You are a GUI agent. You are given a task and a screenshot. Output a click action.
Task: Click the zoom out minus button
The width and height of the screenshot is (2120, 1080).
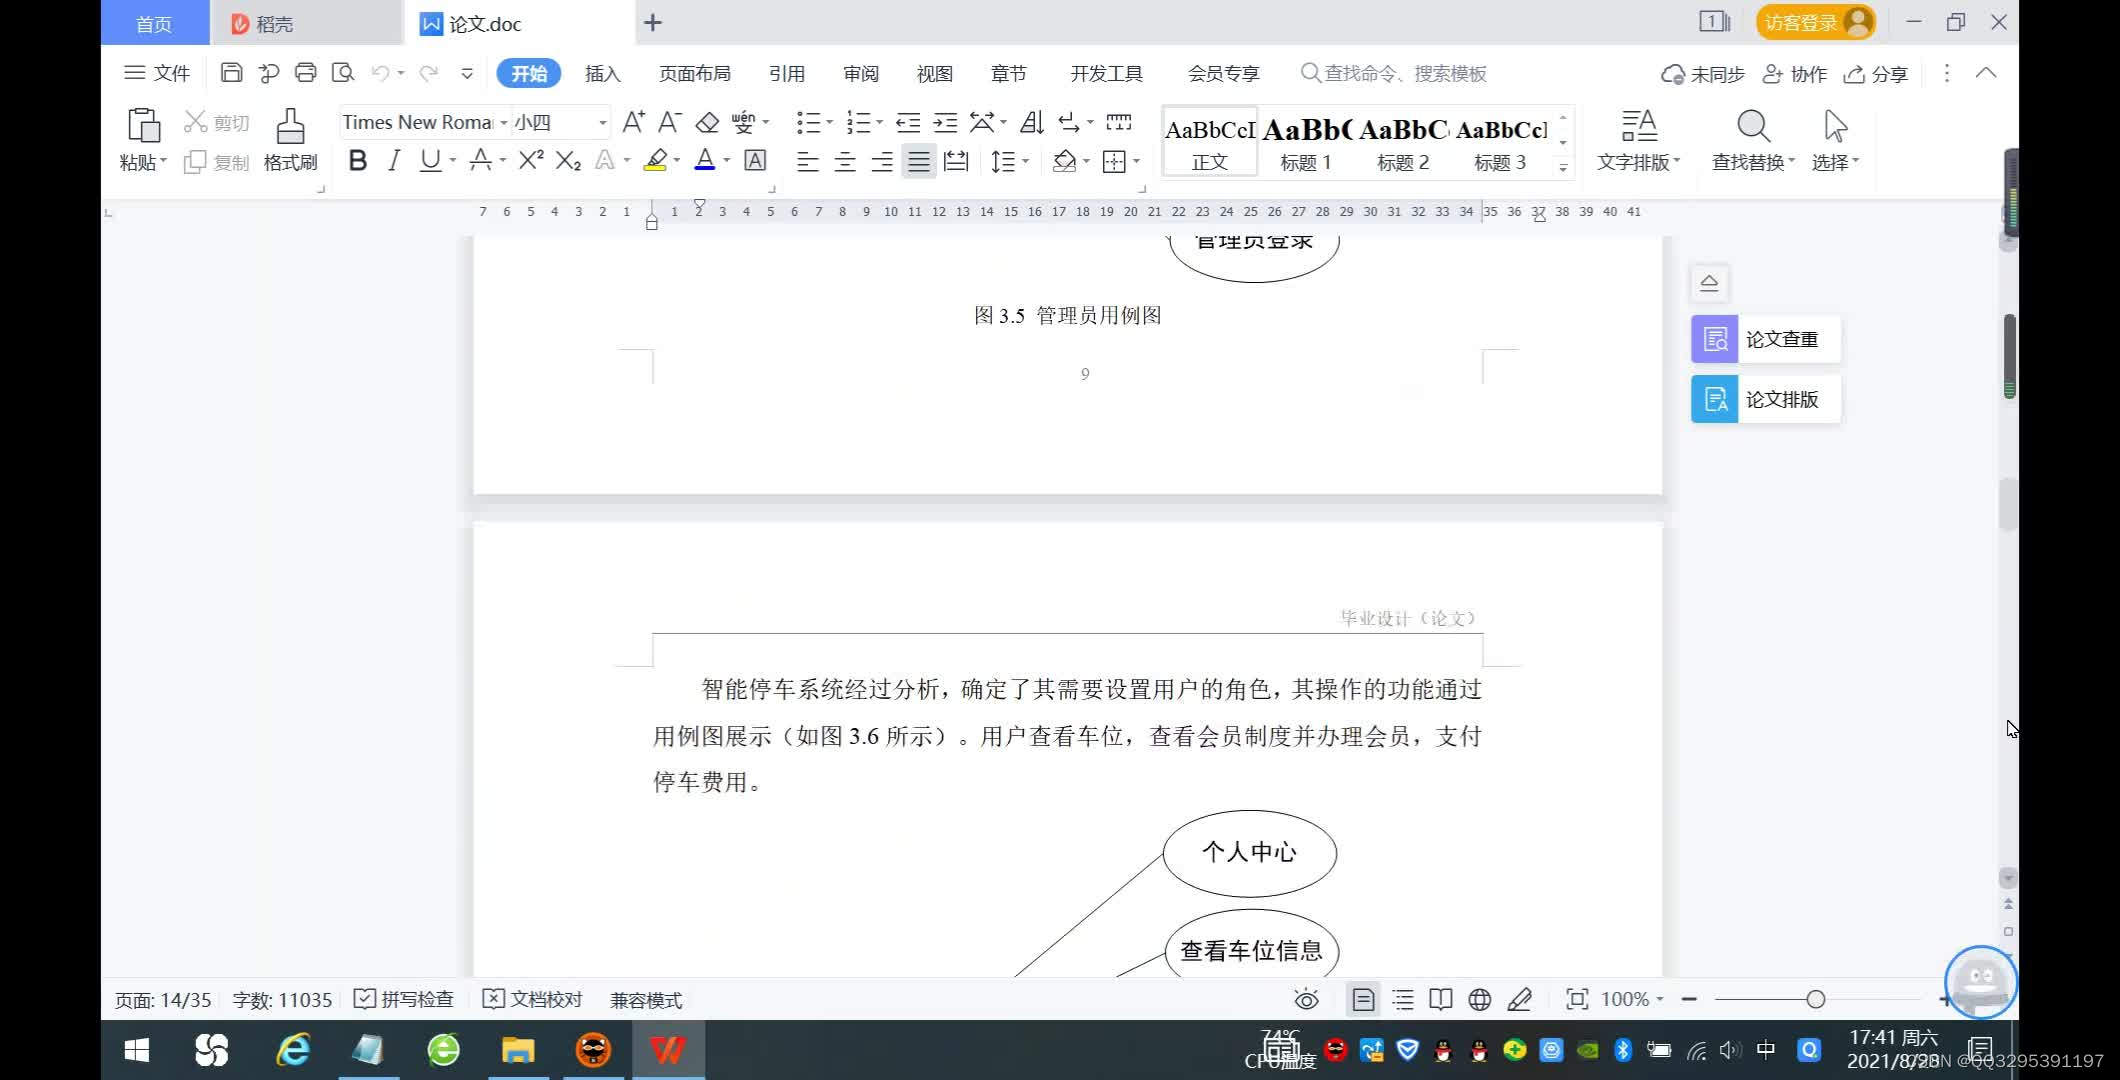pyautogui.click(x=1689, y=999)
